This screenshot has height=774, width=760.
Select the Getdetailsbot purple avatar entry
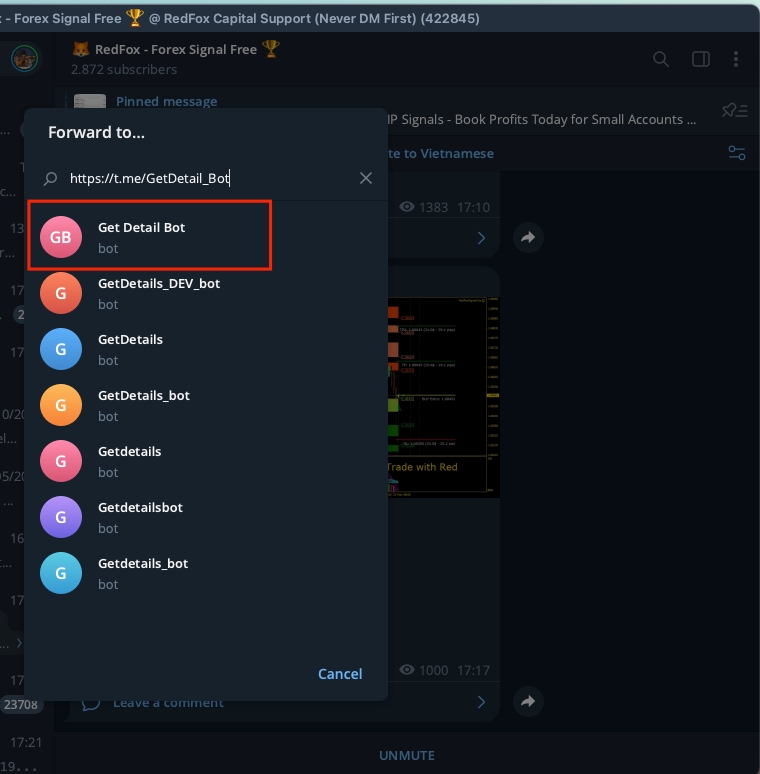click(140, 517)
